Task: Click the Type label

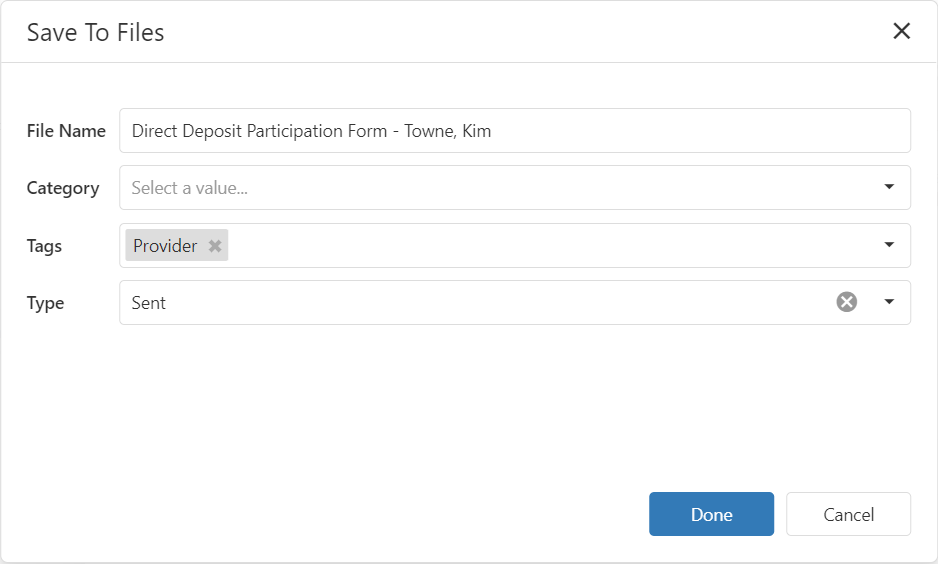Action: tap(45, 303)
